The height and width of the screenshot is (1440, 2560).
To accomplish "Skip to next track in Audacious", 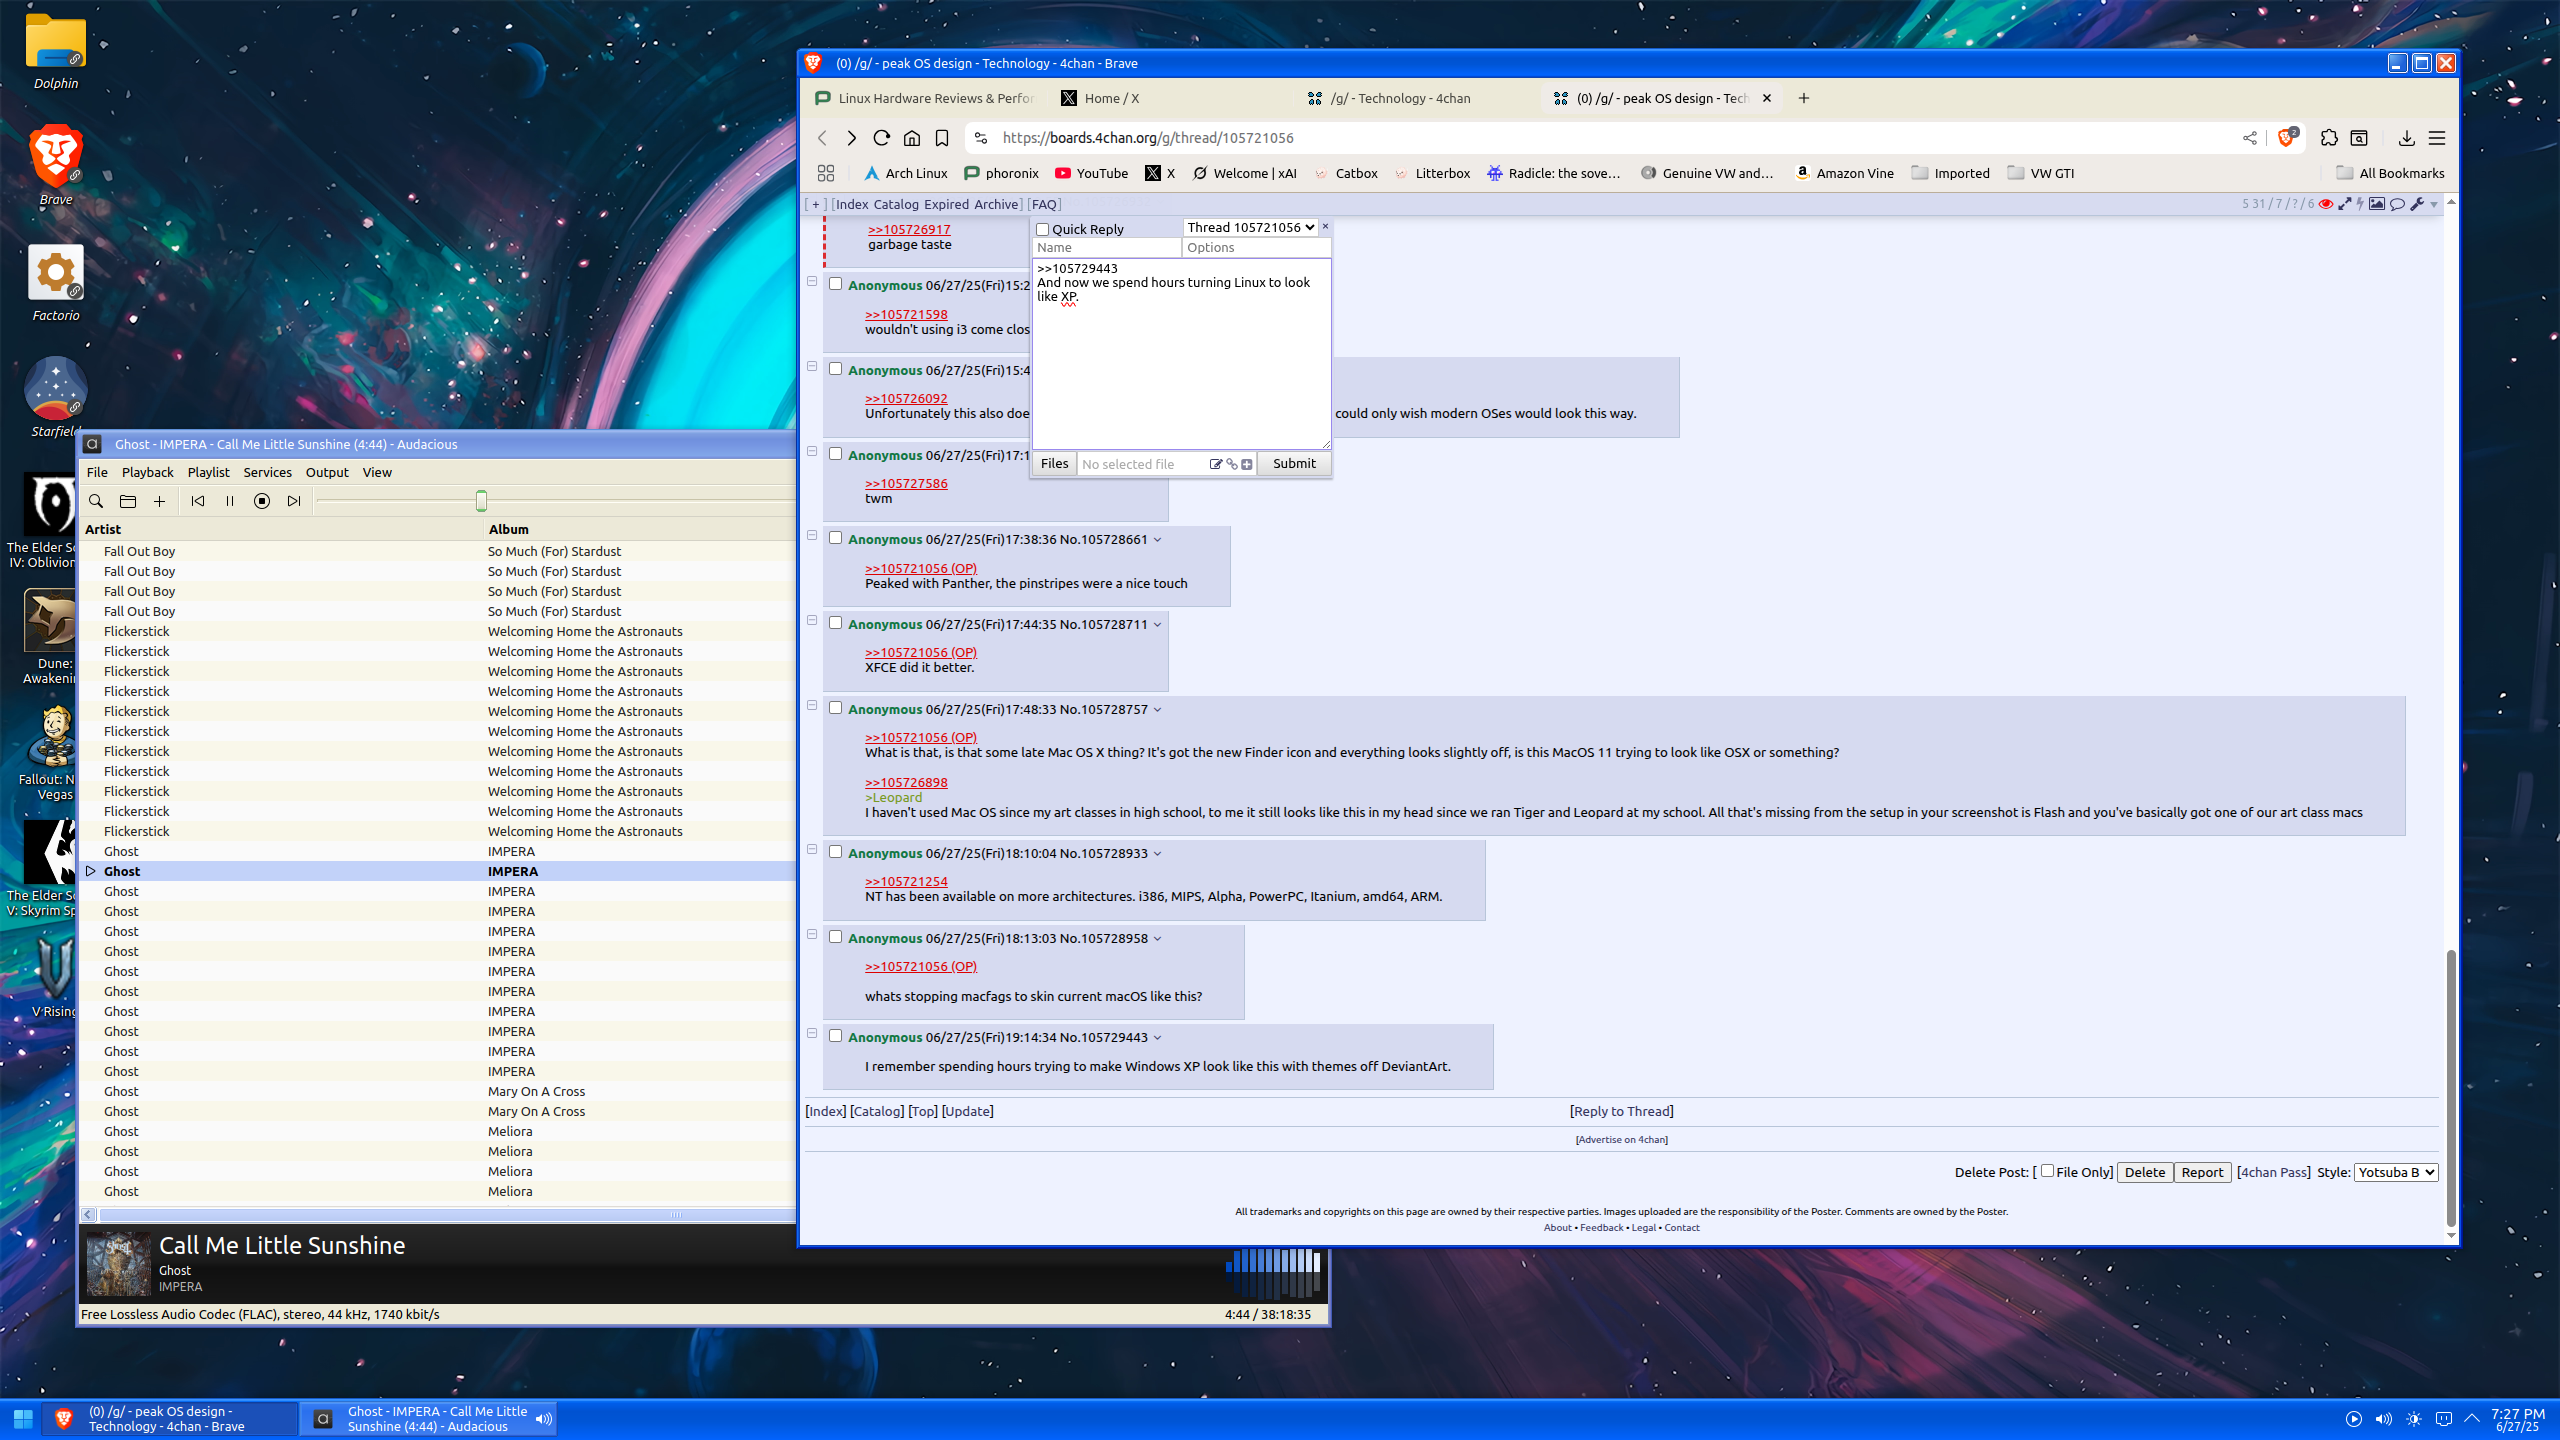I will 294,501.
